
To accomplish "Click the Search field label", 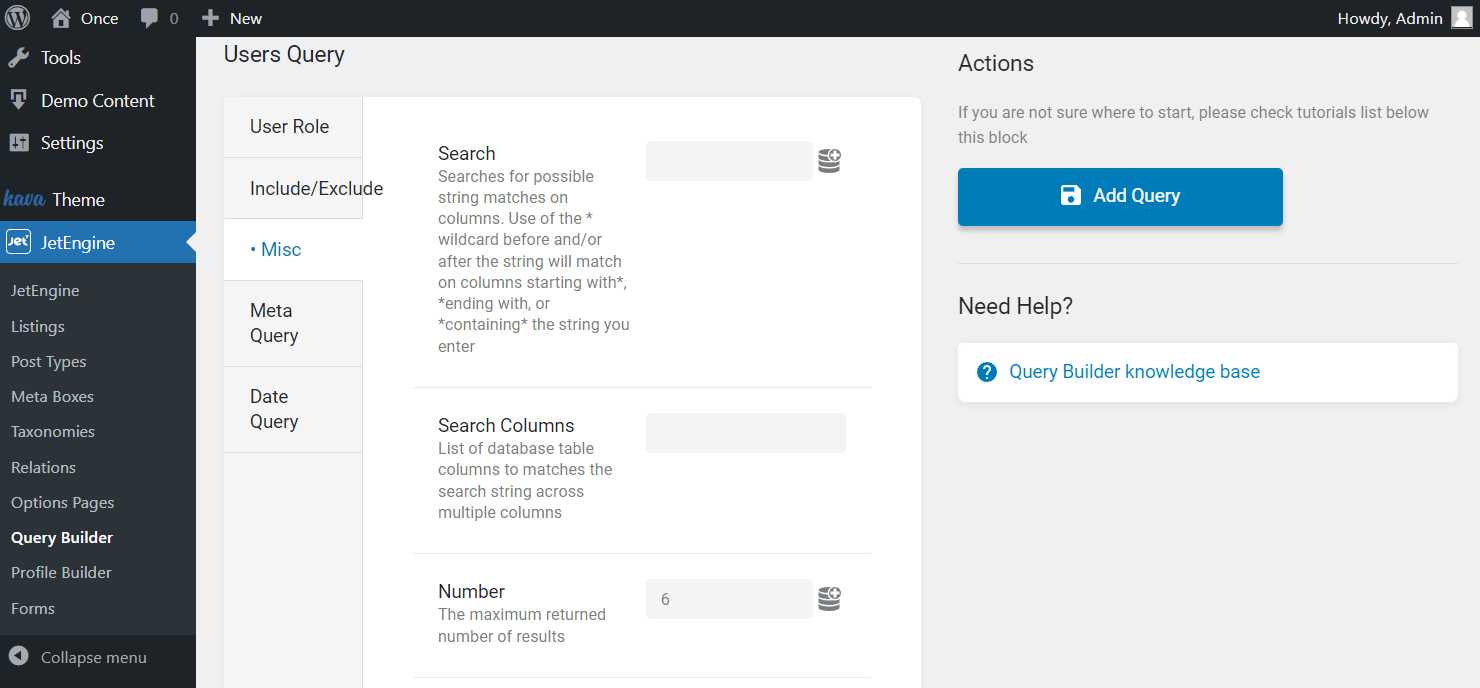I will pyautogui.click(x=467, y=153).
